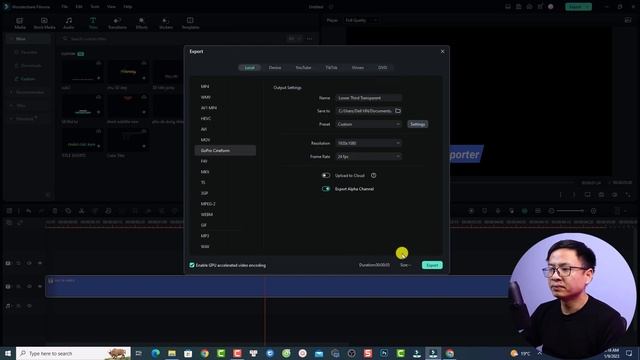Open File Explorer from the taskbar

[x=172, y=353]
